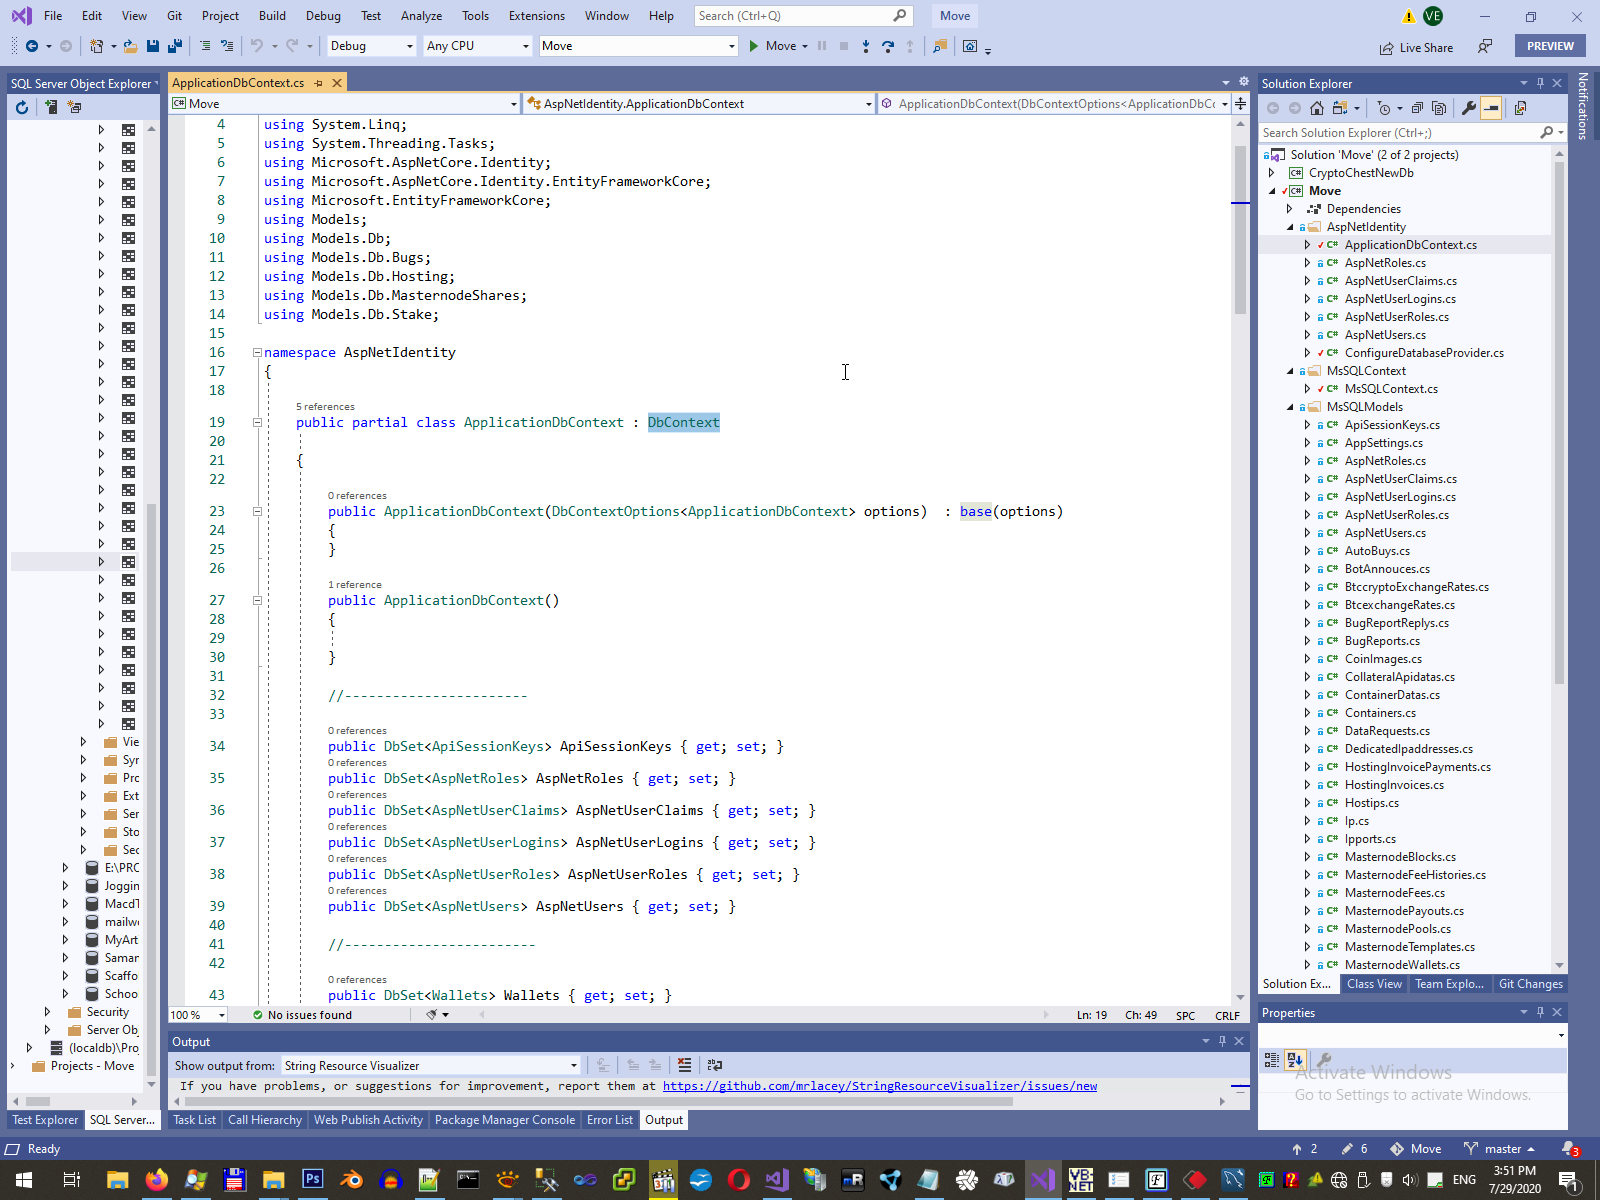Collapse the namespace AspNetIdentity code block

pos(257,353)
